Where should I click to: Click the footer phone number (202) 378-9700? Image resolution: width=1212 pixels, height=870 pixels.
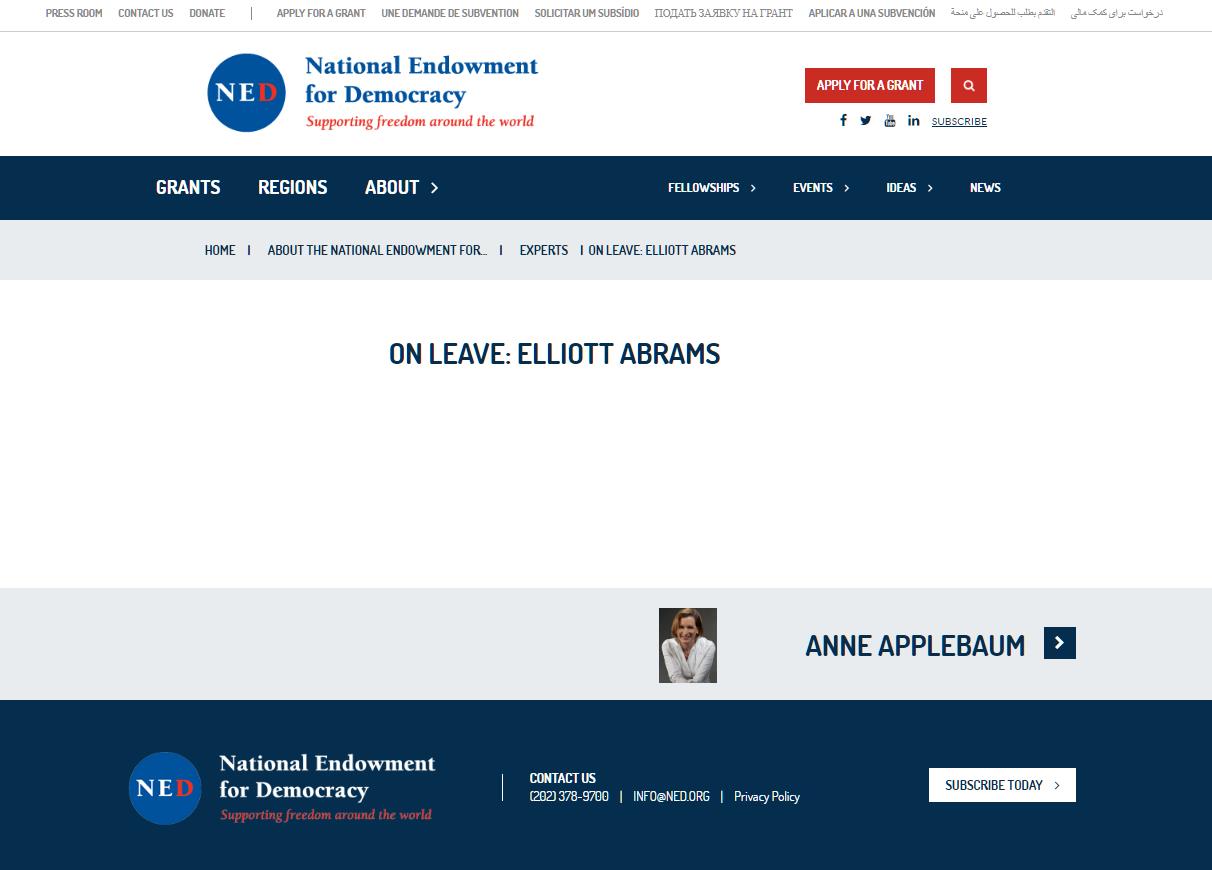pyautogui.click(x=569, y=796)
